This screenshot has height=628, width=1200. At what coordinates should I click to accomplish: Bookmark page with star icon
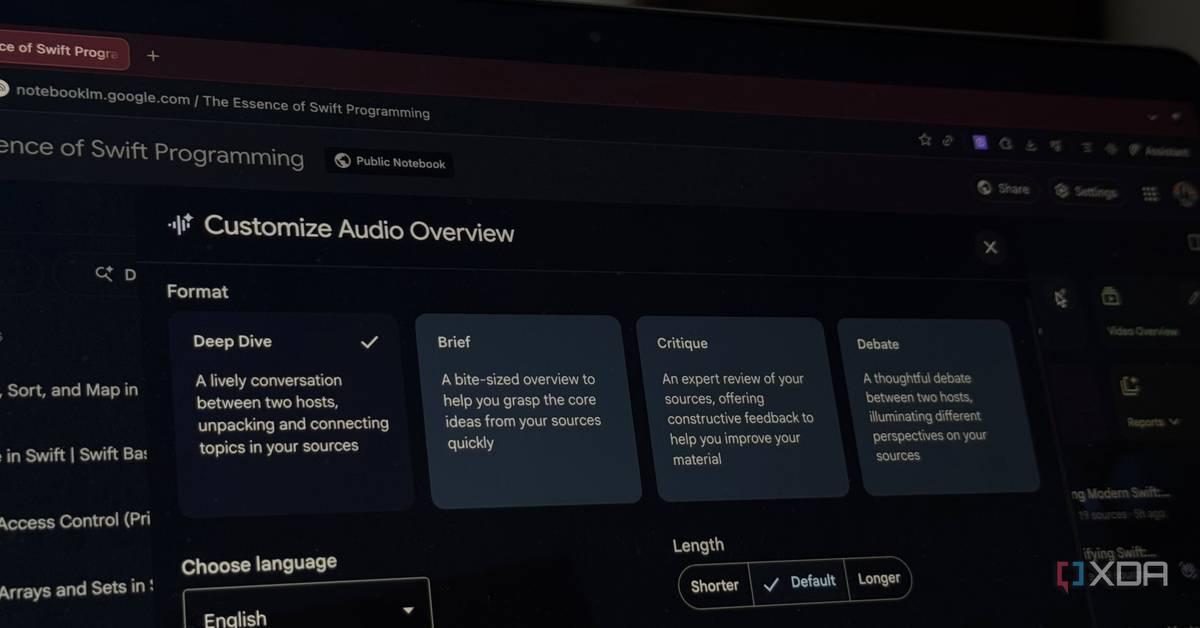click(x=925, y=140)
